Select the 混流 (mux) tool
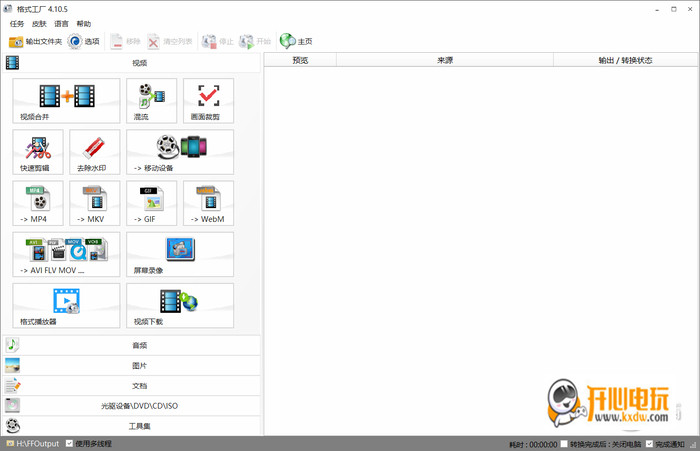700x451 pixels. click(151, 100)
